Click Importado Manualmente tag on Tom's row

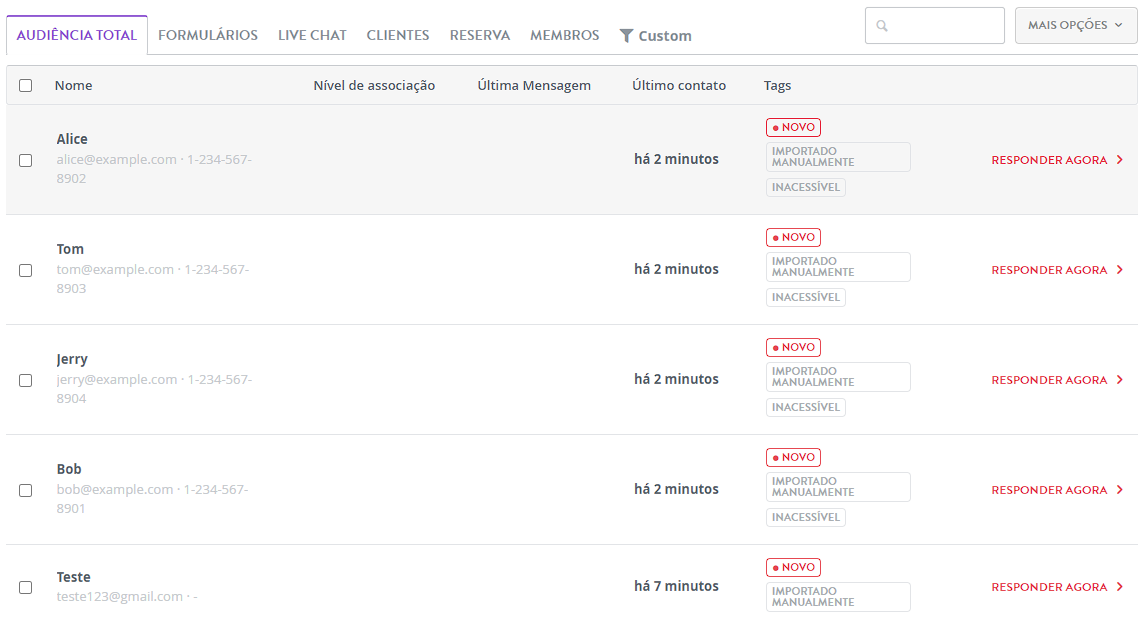point(838,267)
